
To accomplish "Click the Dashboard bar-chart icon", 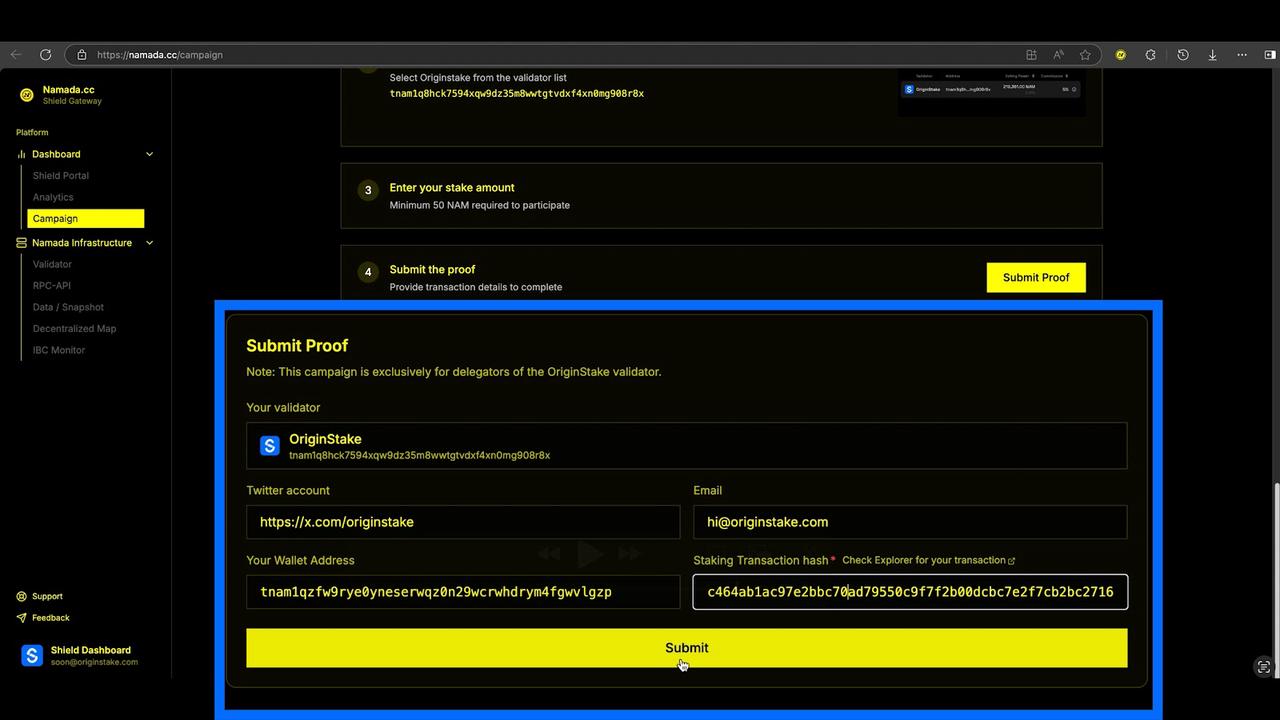I will [22, 154].
